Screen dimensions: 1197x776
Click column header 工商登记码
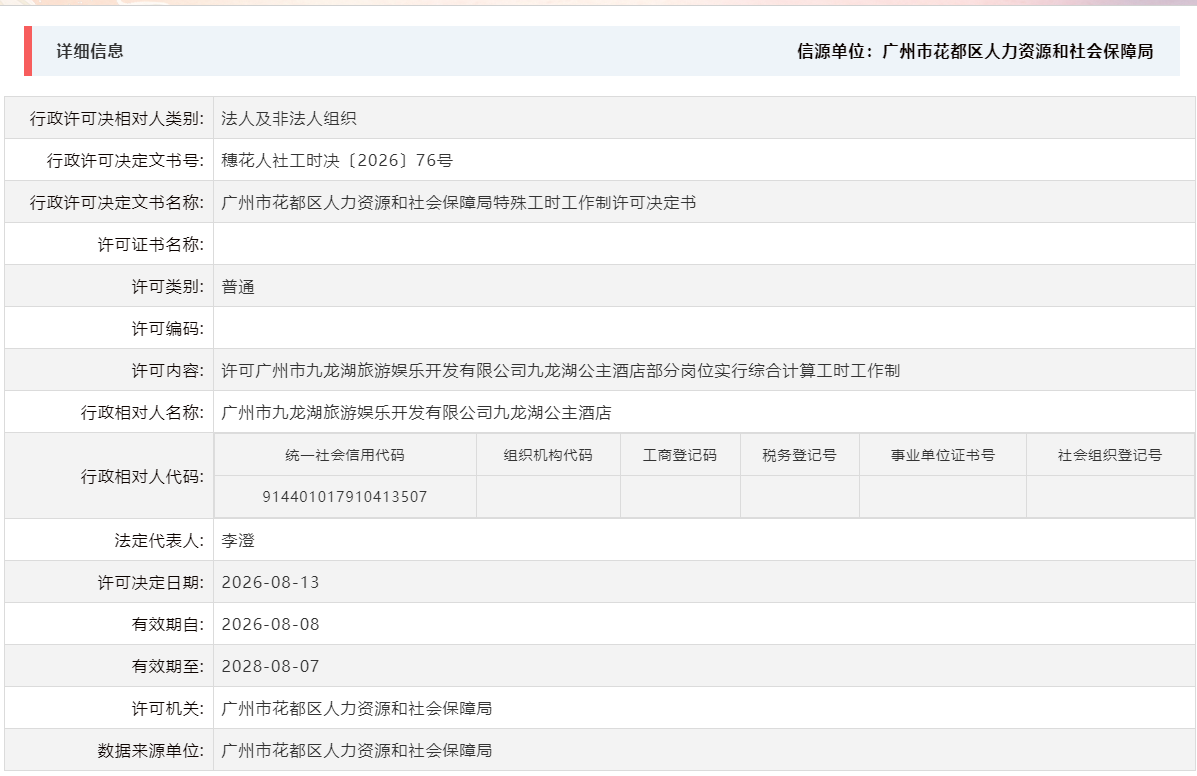[x=680, y=455]
